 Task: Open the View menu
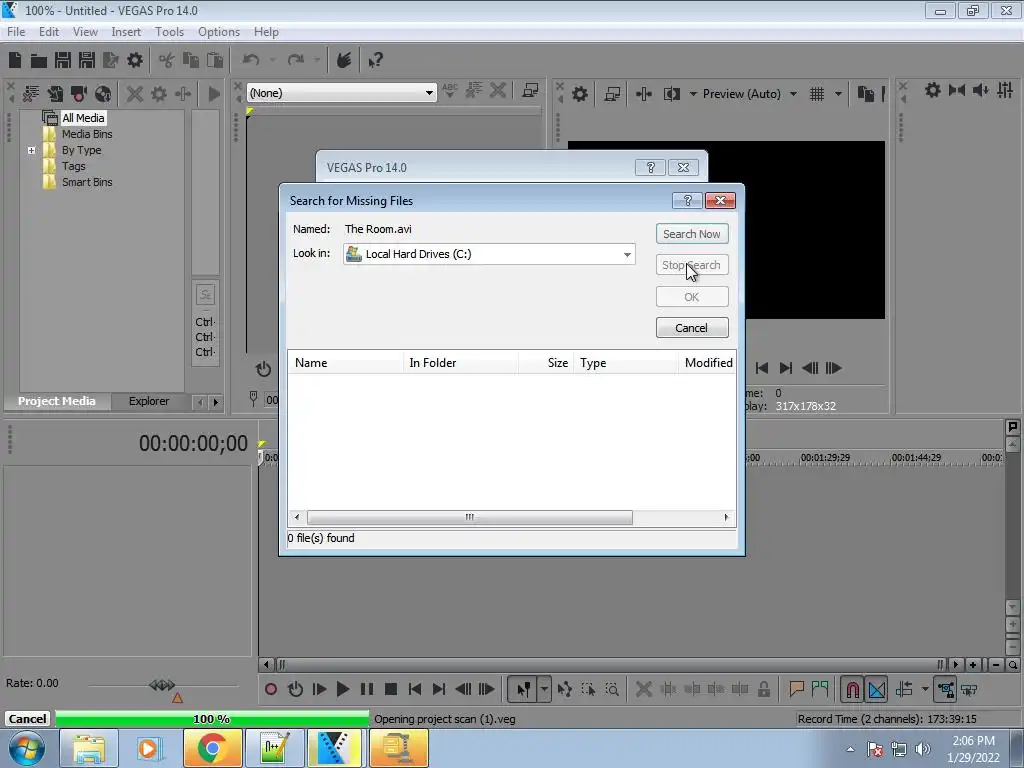pos(85,31)
